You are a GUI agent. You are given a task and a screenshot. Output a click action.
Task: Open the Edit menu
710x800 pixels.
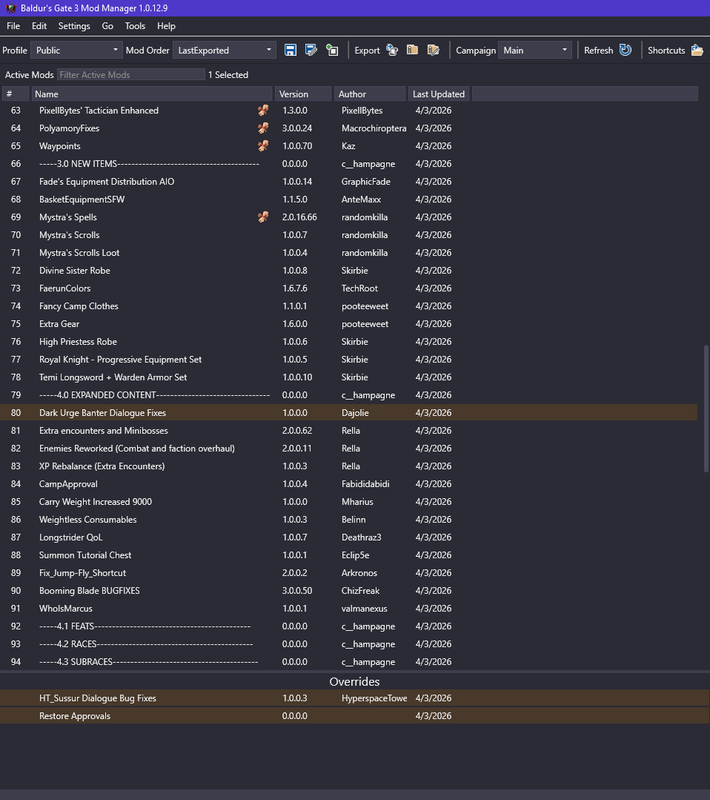[x=39, y=26]
